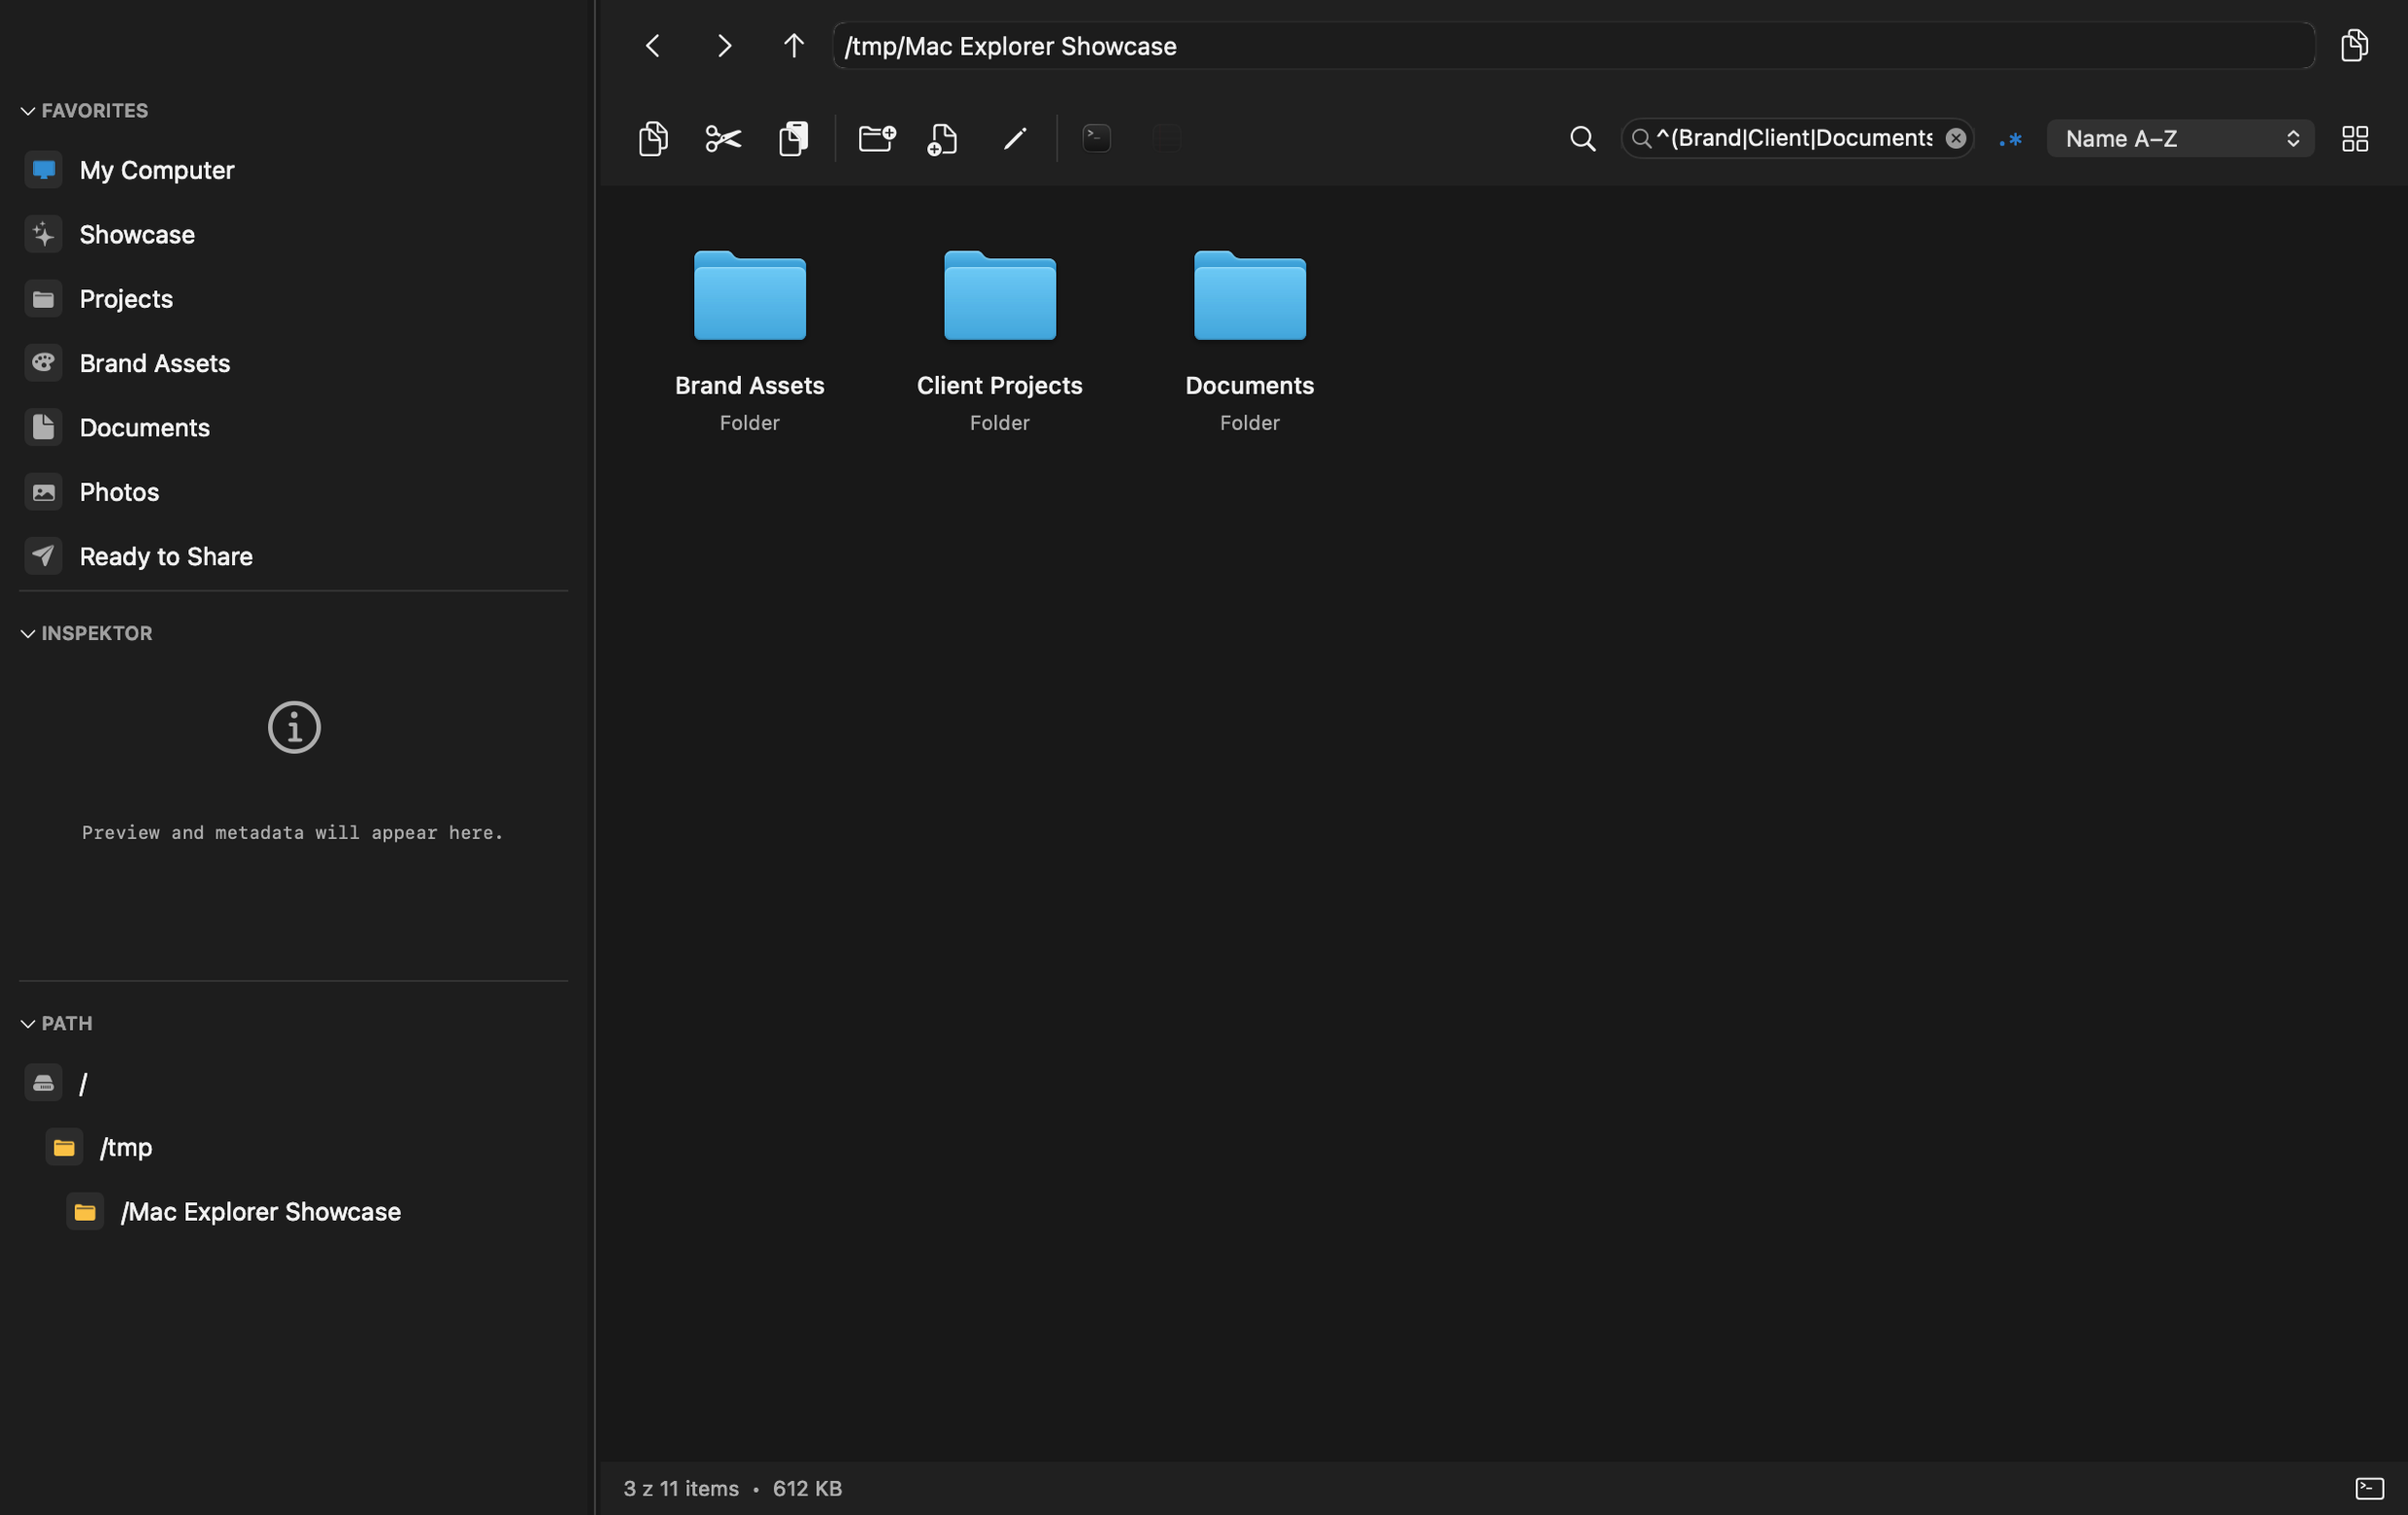Click the inspector info icon
The height and width of the screenshot is (1515, 2408).
pyautogui.click(x=294, y=727)
